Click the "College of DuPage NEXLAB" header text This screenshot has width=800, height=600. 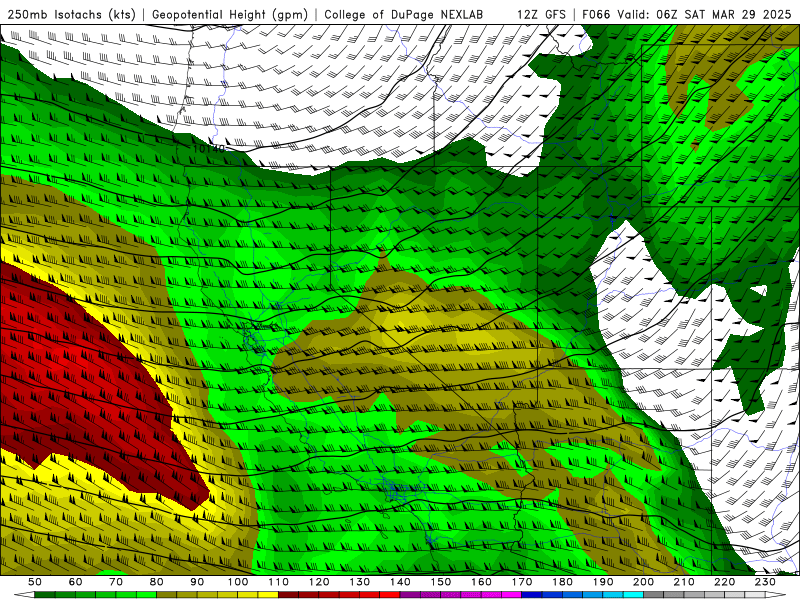click(404, 15)
